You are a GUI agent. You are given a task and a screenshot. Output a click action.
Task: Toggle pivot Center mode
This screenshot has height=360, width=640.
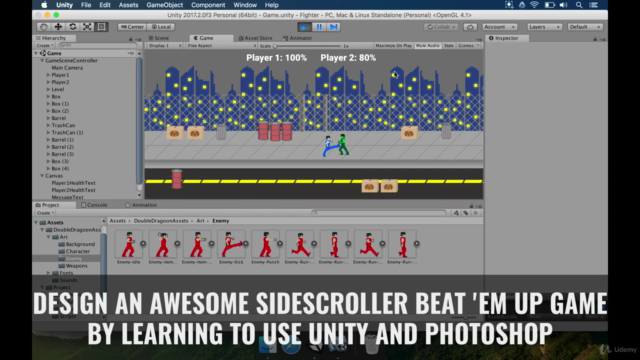coord(132,27)
